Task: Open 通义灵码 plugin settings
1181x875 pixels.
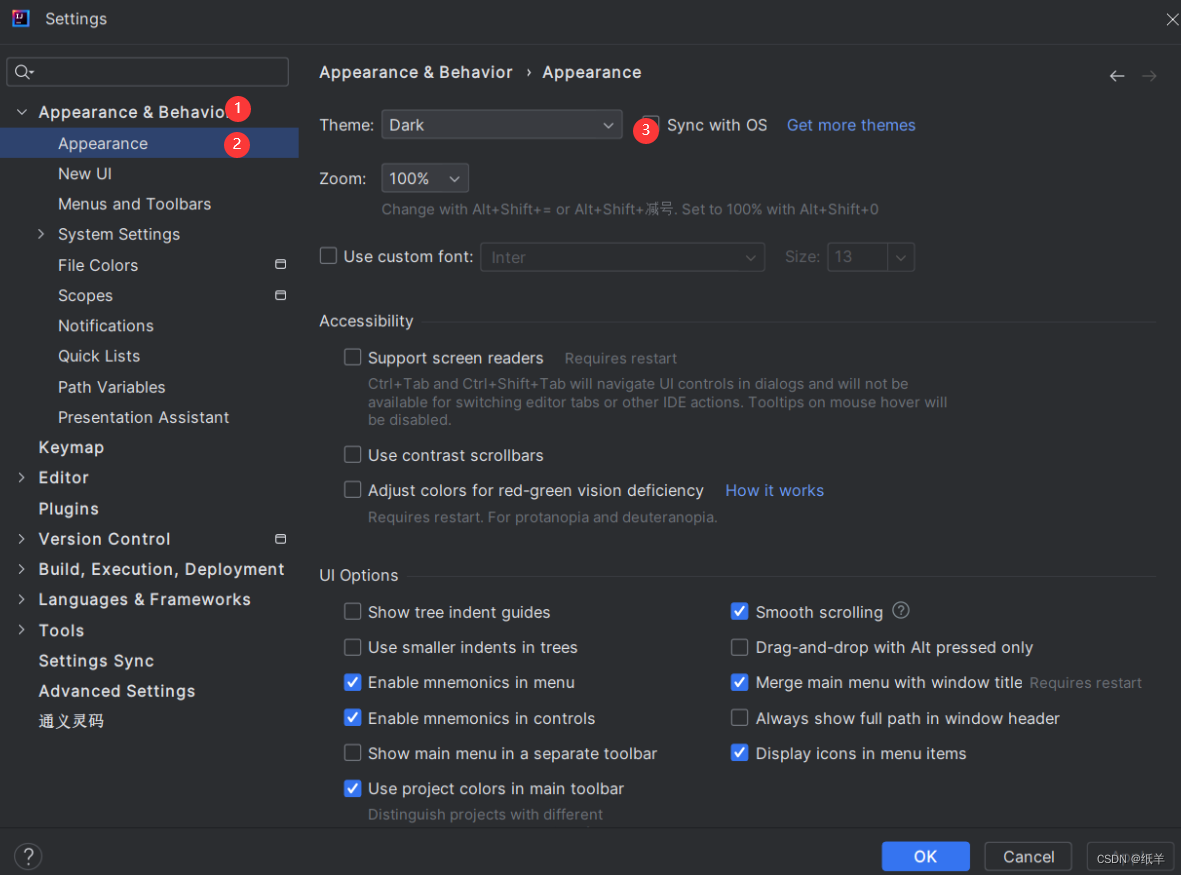Action: tap(72, 721)
